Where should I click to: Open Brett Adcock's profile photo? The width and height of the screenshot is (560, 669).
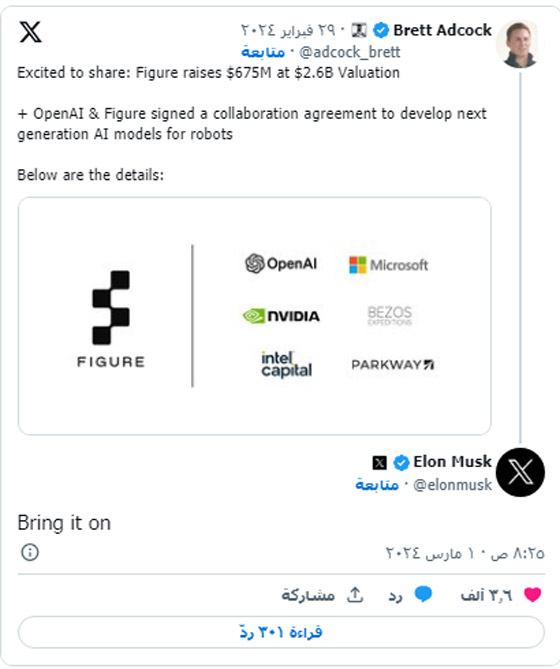coord(519,44)
